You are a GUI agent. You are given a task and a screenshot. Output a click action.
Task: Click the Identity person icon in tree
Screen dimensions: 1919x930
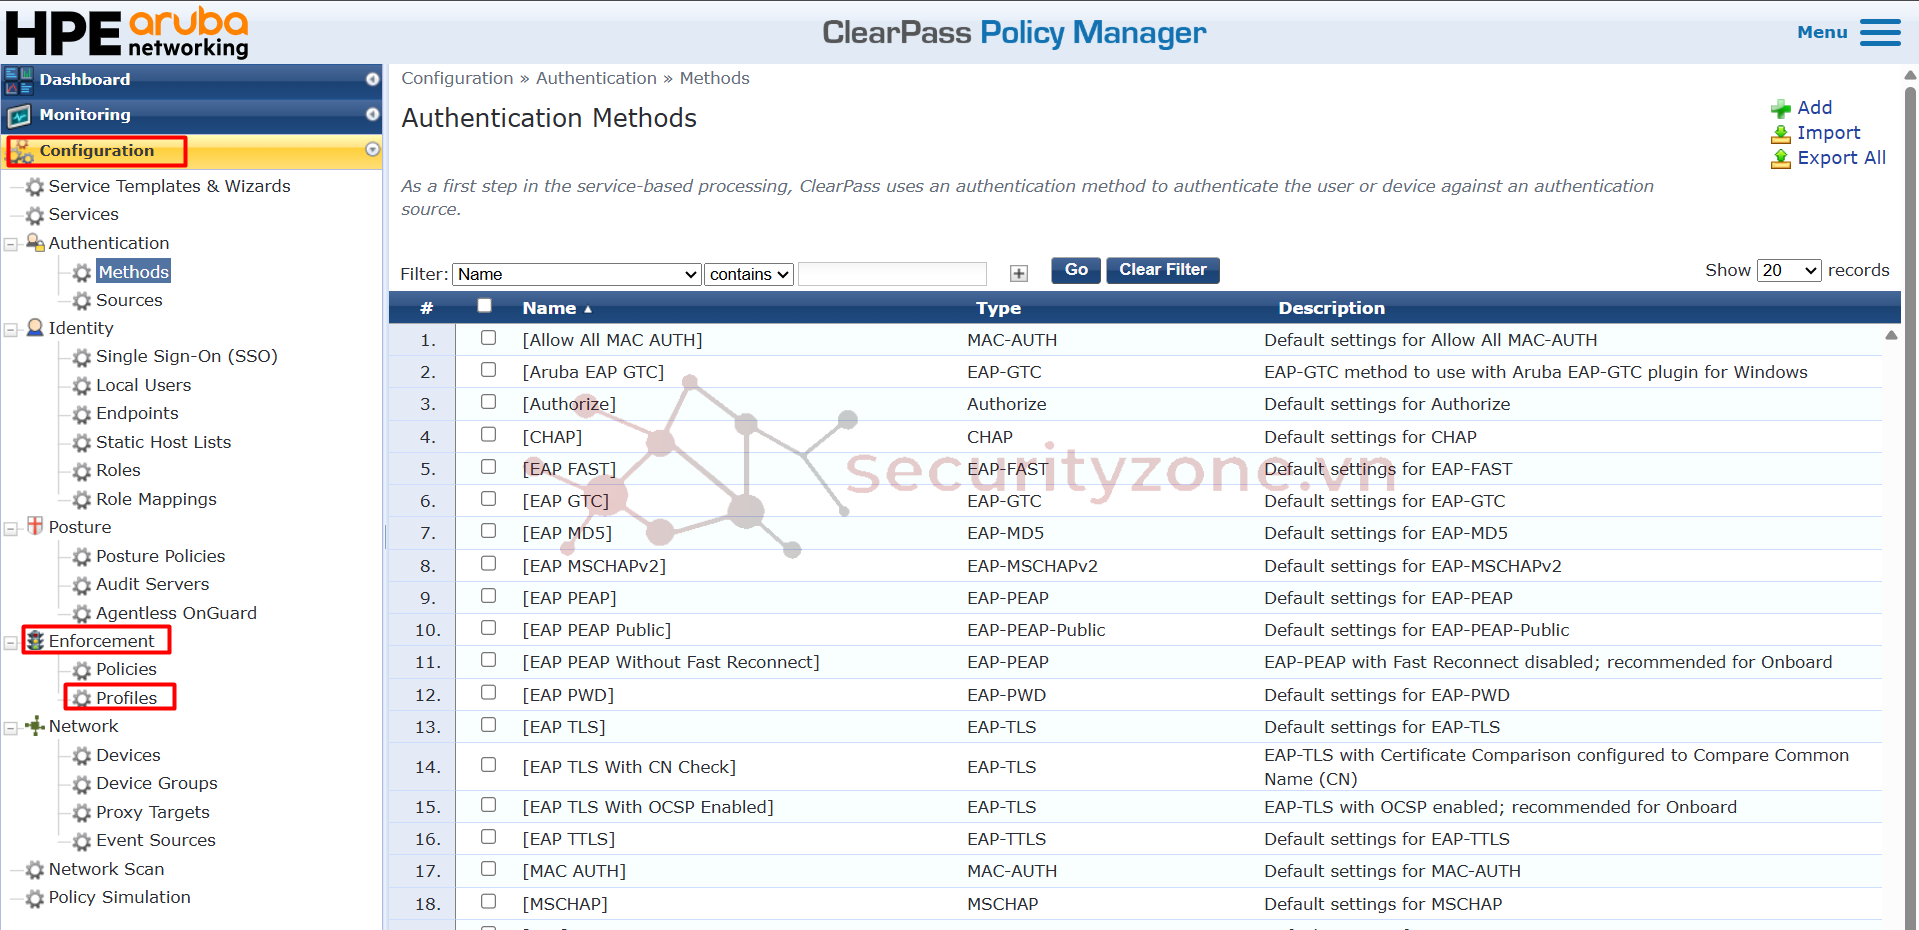(35, 328)
